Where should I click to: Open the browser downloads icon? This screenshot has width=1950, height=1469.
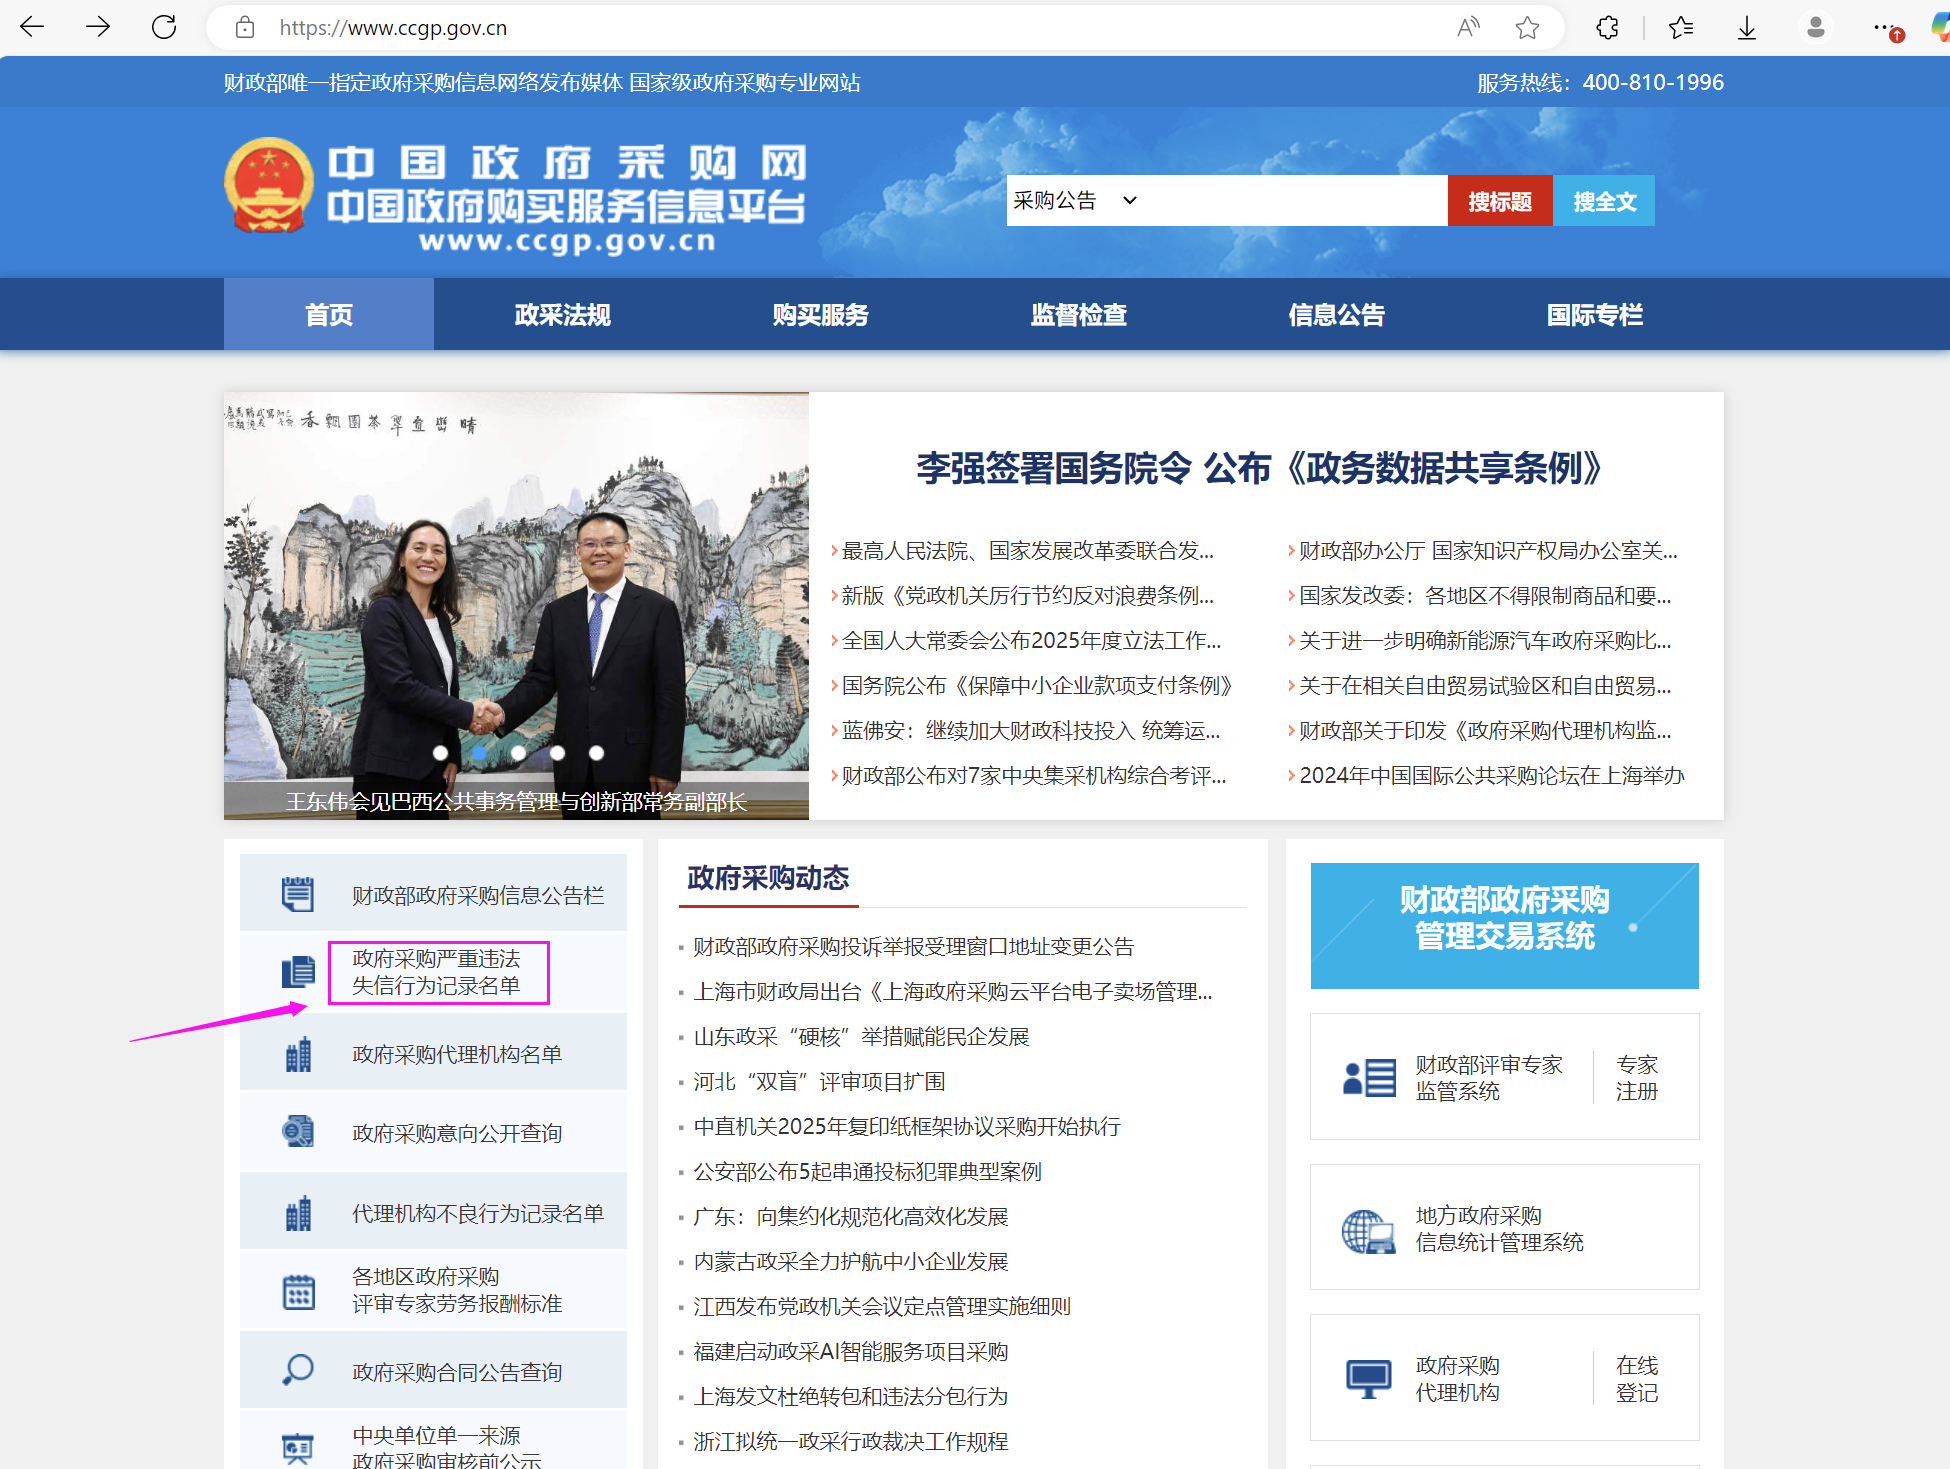click(x=1746, y=27)
